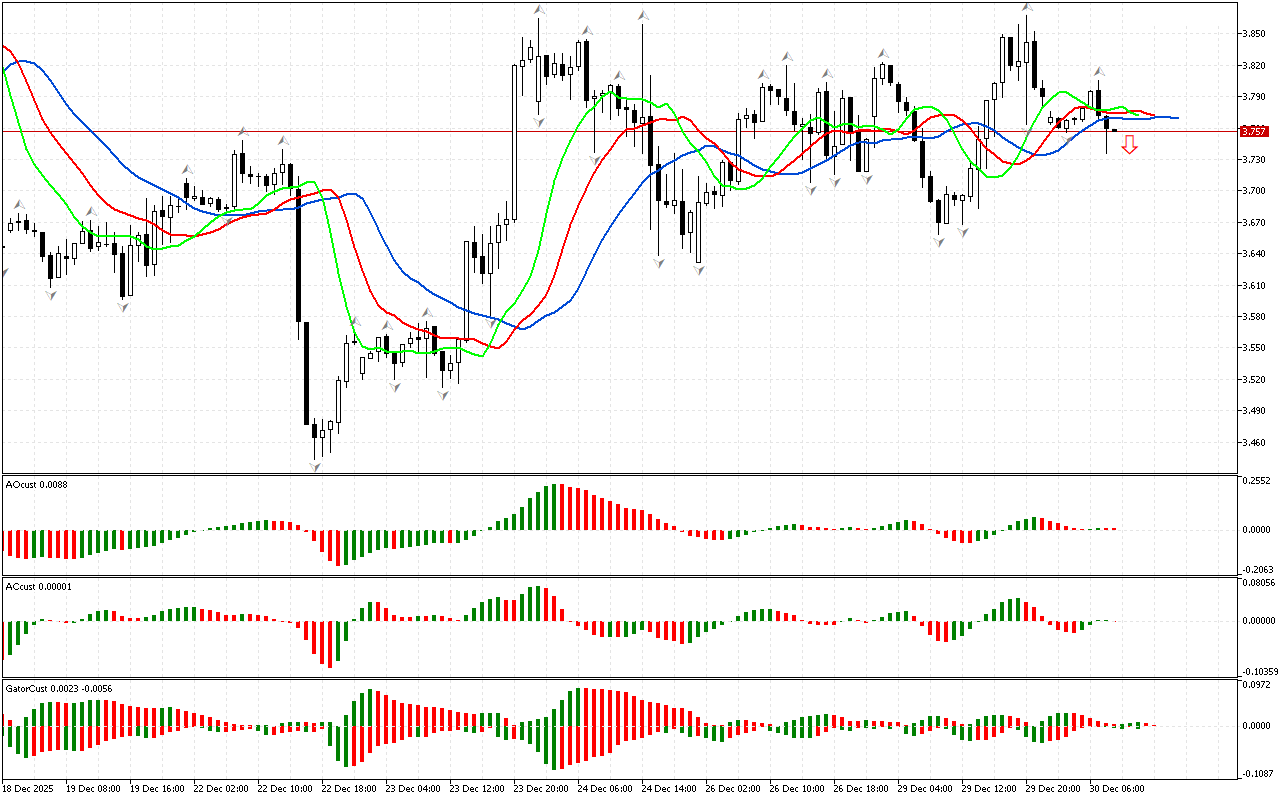Screen dimensions: 1280x800
Task: Click the red down arrow sell signal
Action: point(1129,145)
